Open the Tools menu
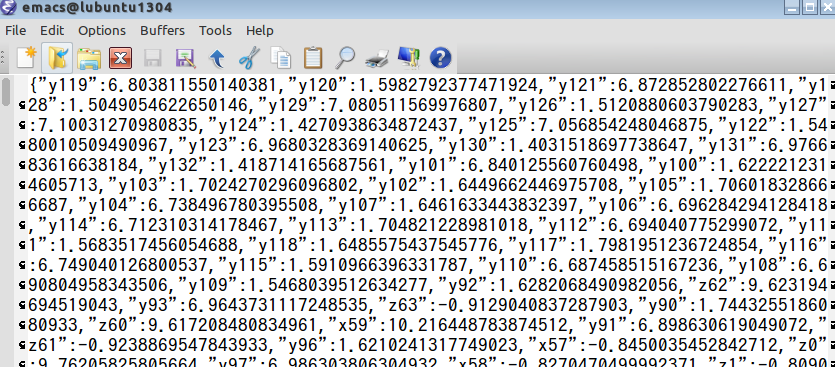835x367 pixels. (216, 30)
